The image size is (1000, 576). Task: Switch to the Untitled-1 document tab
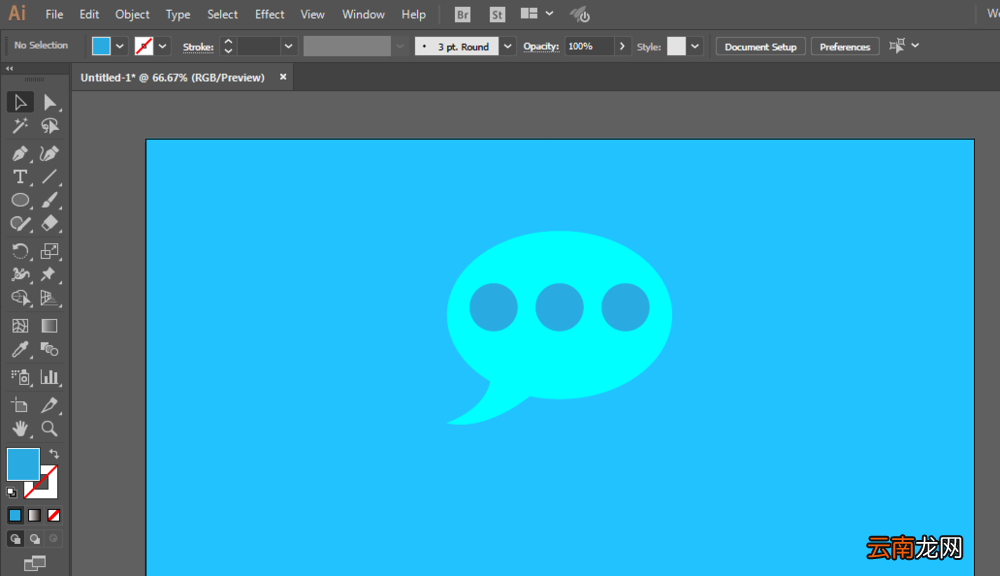coord(173,77)
